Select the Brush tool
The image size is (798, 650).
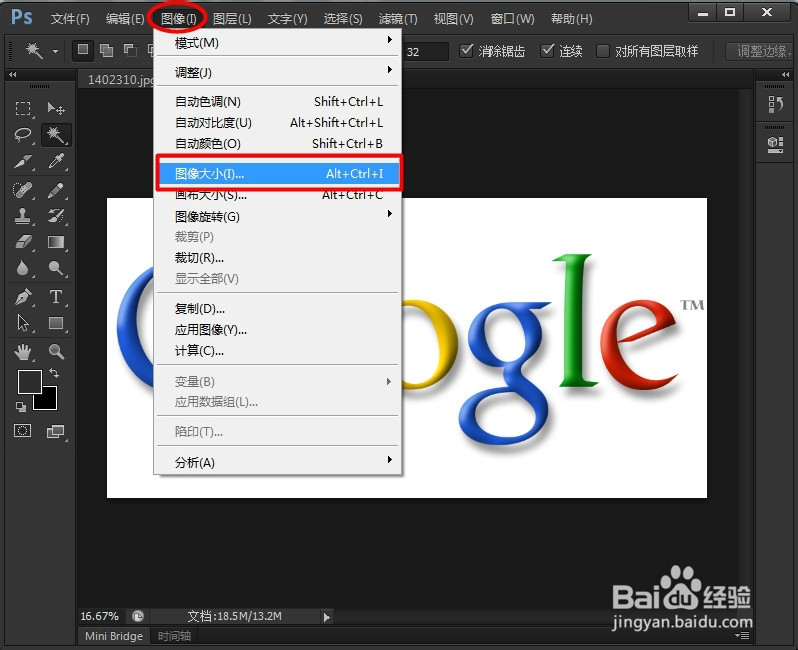coord(55,190)
